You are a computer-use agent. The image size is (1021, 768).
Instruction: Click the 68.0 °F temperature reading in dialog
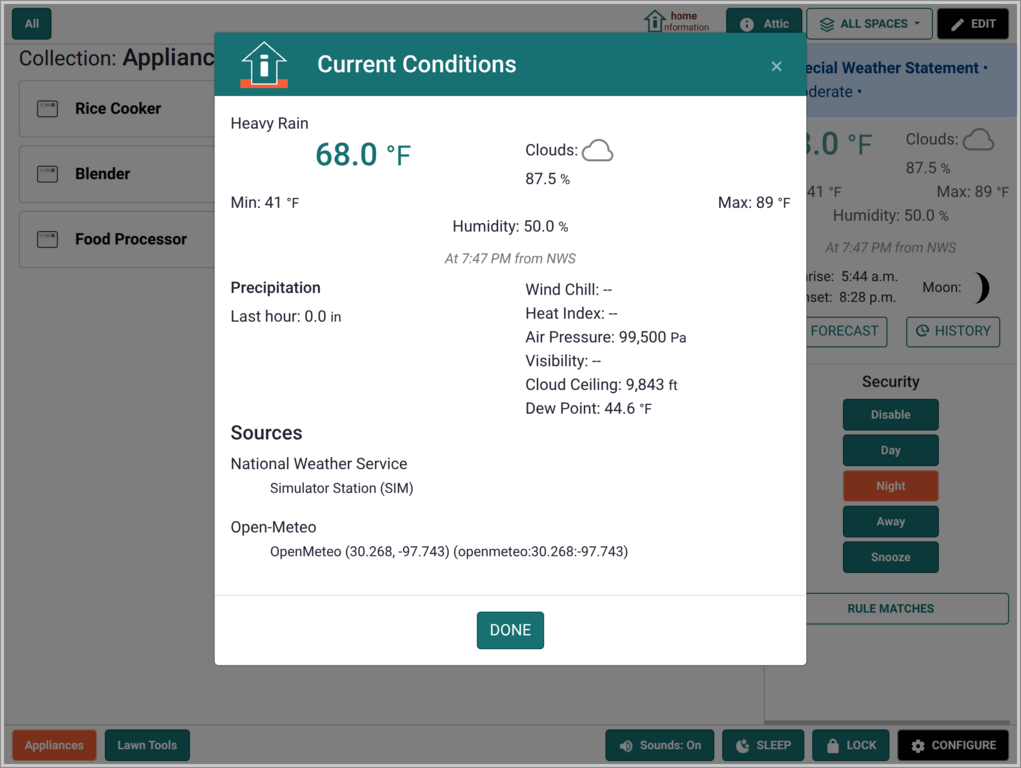363,155
